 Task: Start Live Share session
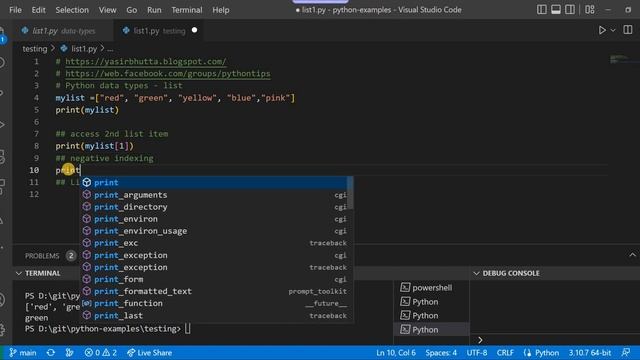[x=149, y=353]
